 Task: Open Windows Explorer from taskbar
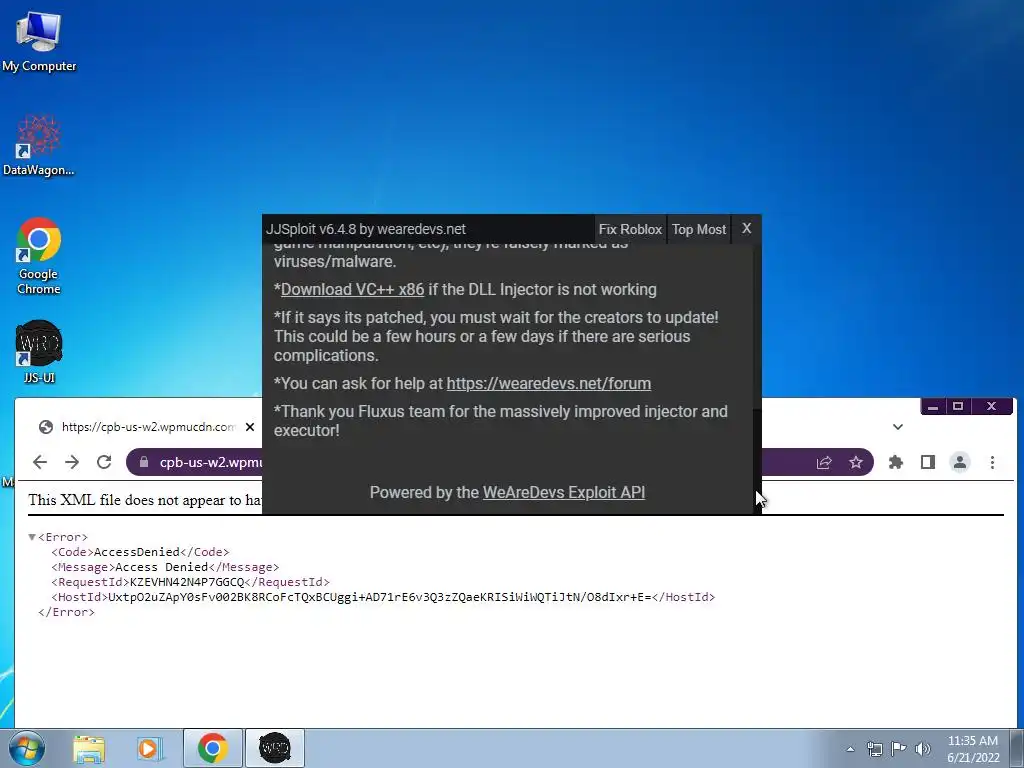click(89, 748)
